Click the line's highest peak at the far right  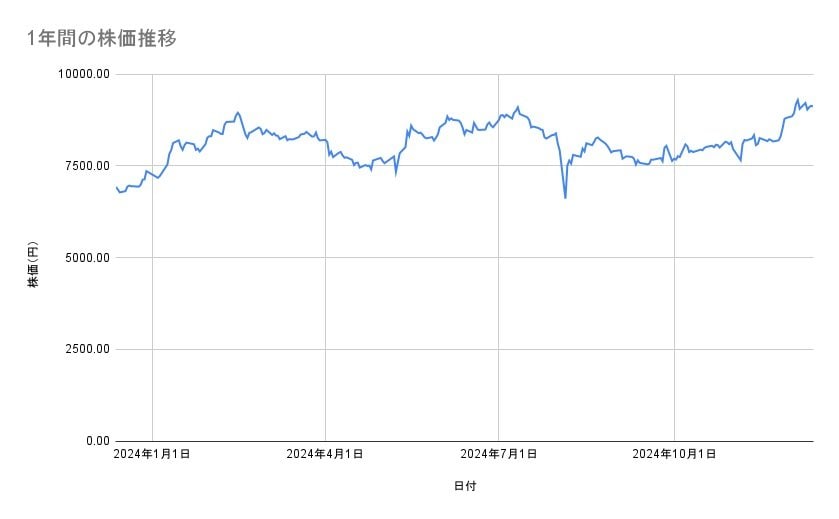point(797,100)
